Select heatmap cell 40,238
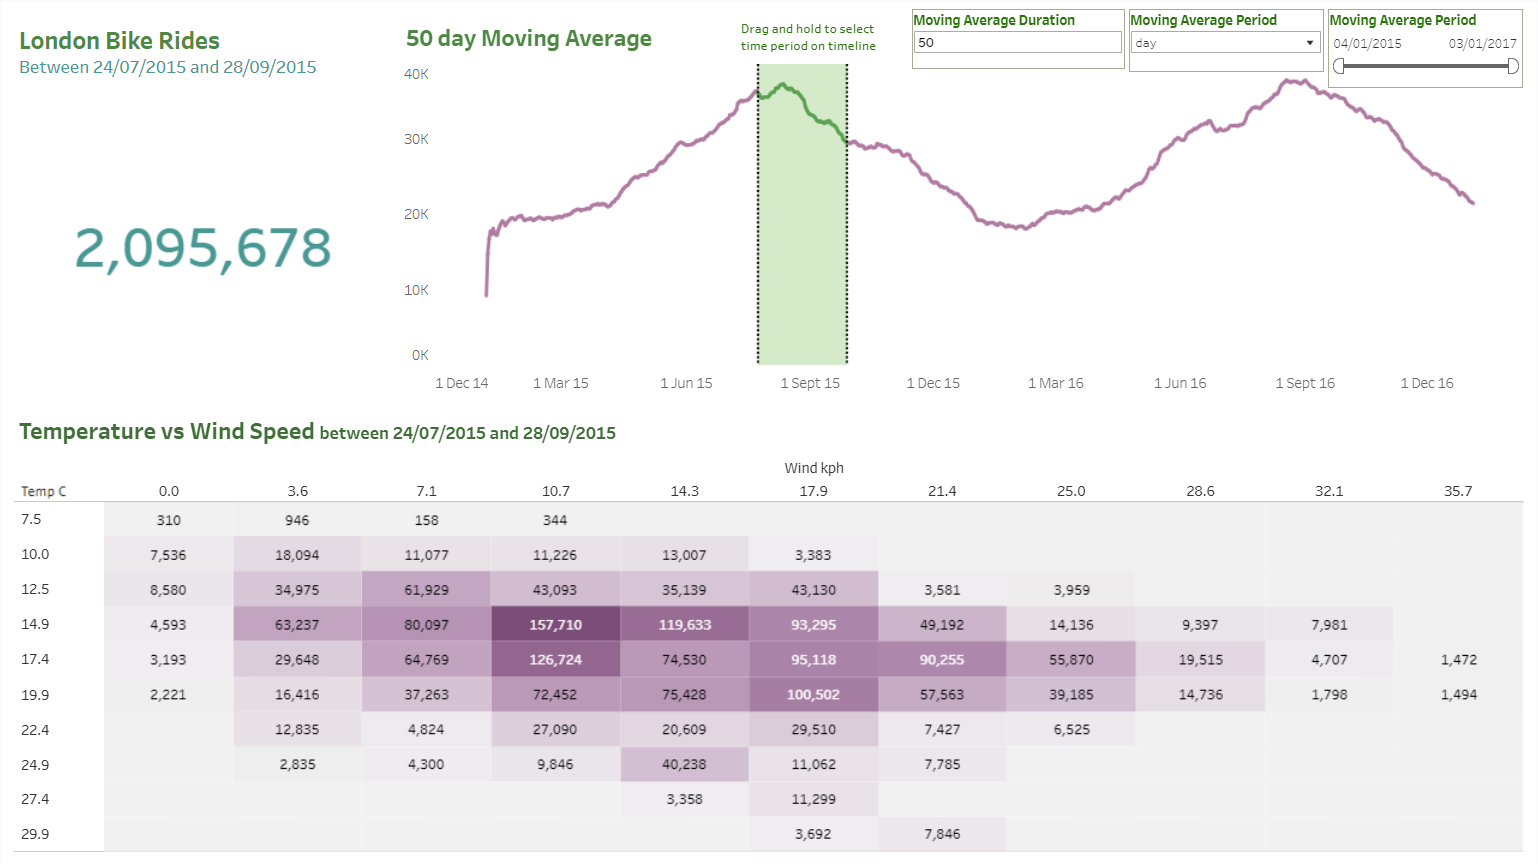Image resolution: width=1538 pixels, height=864 pixels. (x=684, y=764)
